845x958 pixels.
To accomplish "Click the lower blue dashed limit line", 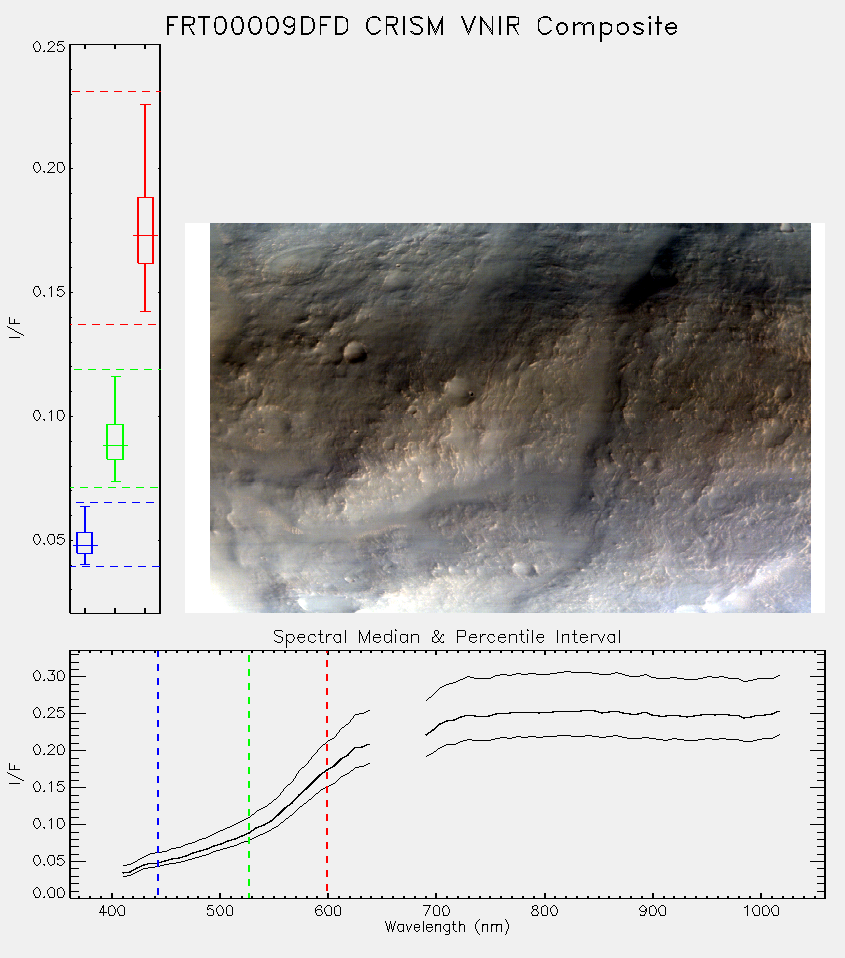I will click(x=115, y=566).
